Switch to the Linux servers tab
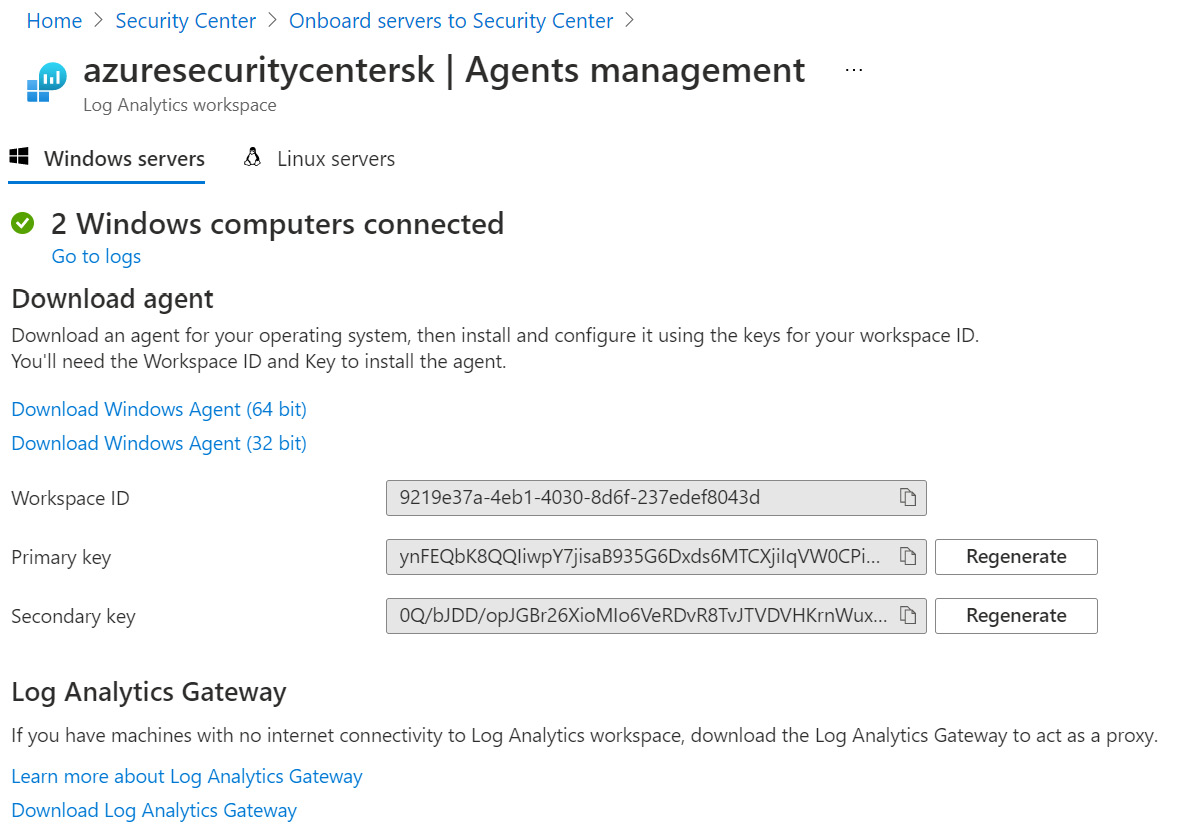1186x838 pixels. (318, 159)
